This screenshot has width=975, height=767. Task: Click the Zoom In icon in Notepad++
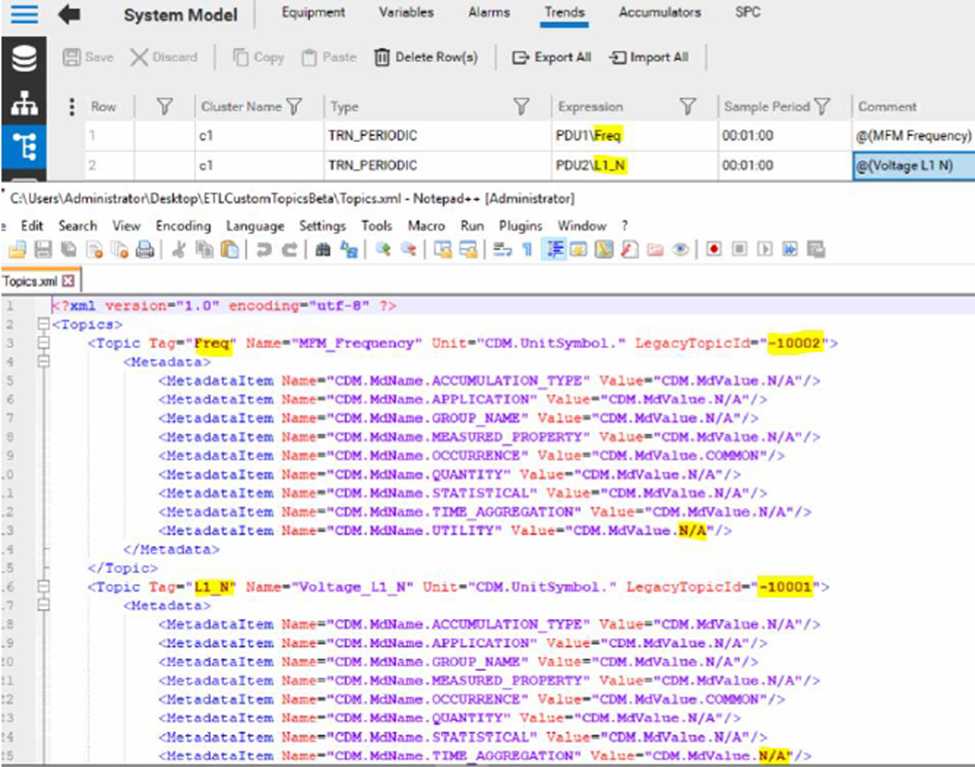click(x=383, y=250)
